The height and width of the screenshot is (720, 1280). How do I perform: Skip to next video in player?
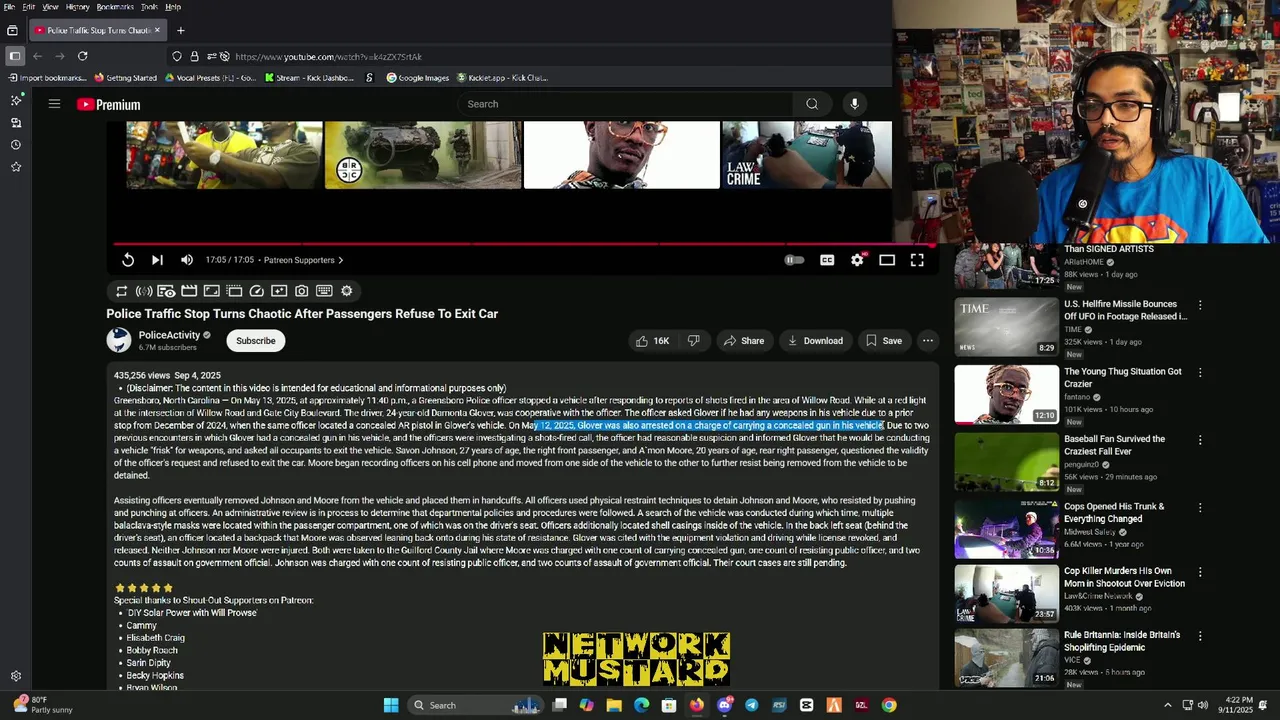click(x=157, y=260)
